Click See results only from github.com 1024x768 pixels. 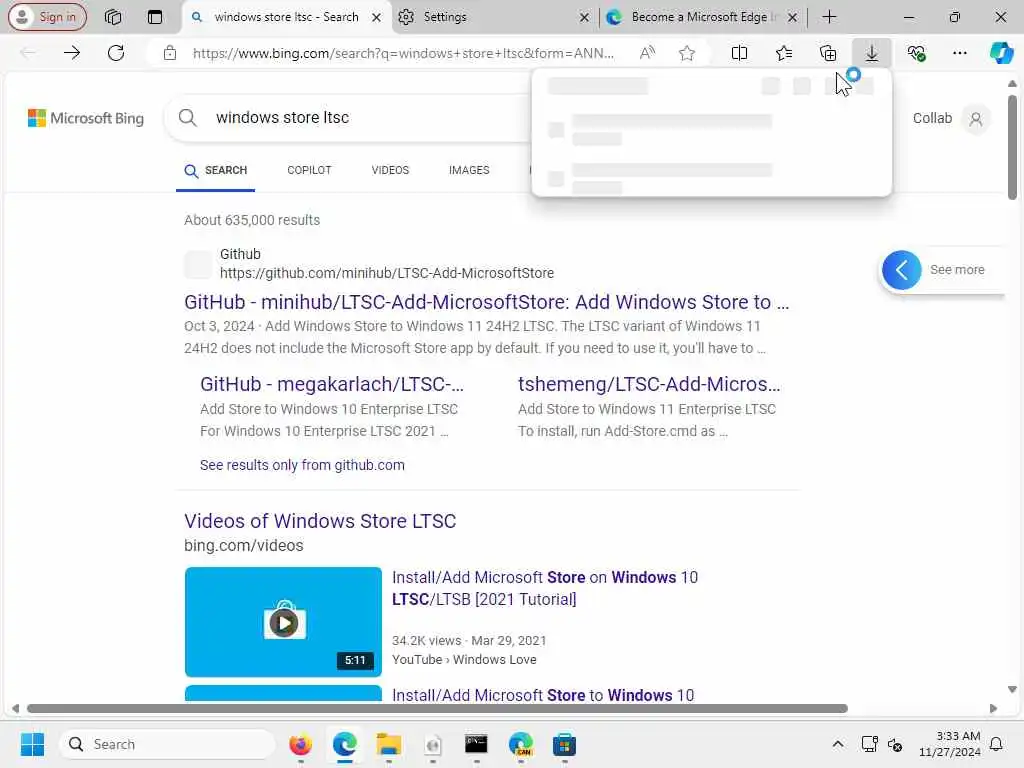(x=302, y=465)
